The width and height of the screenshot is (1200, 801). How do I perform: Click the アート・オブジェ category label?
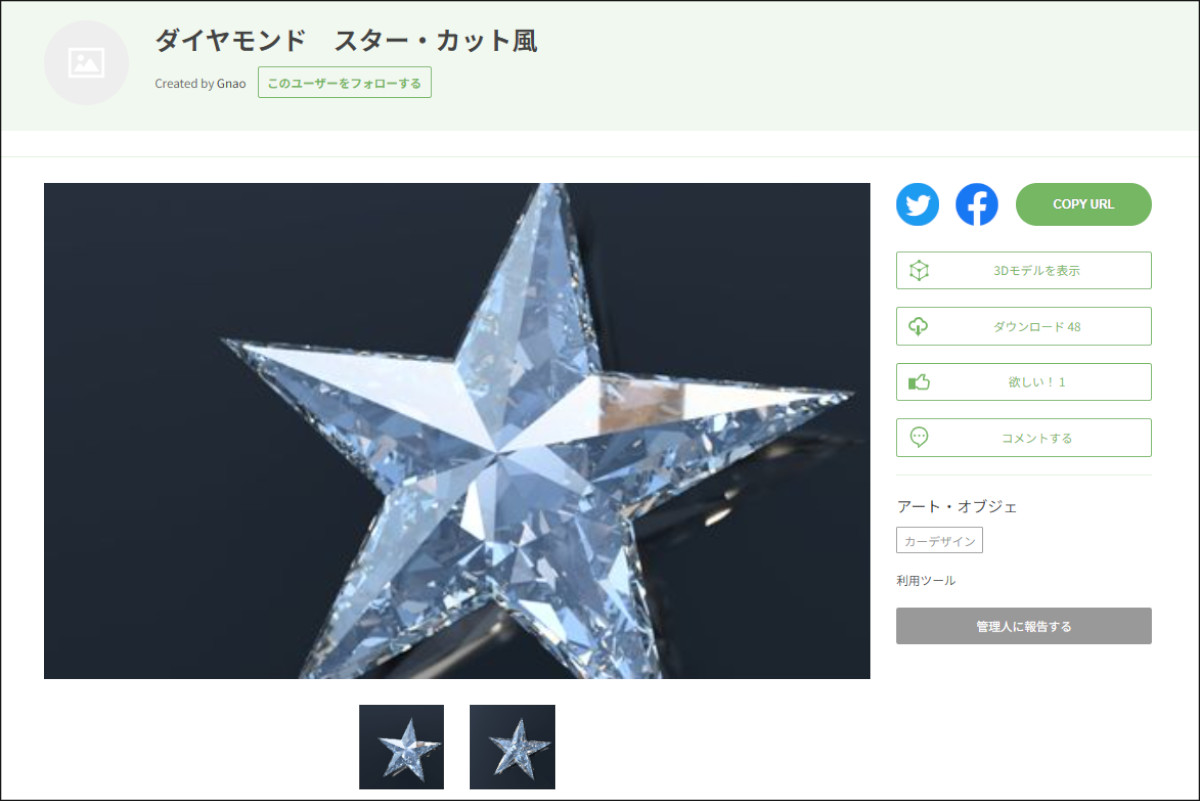coord(957,507)
